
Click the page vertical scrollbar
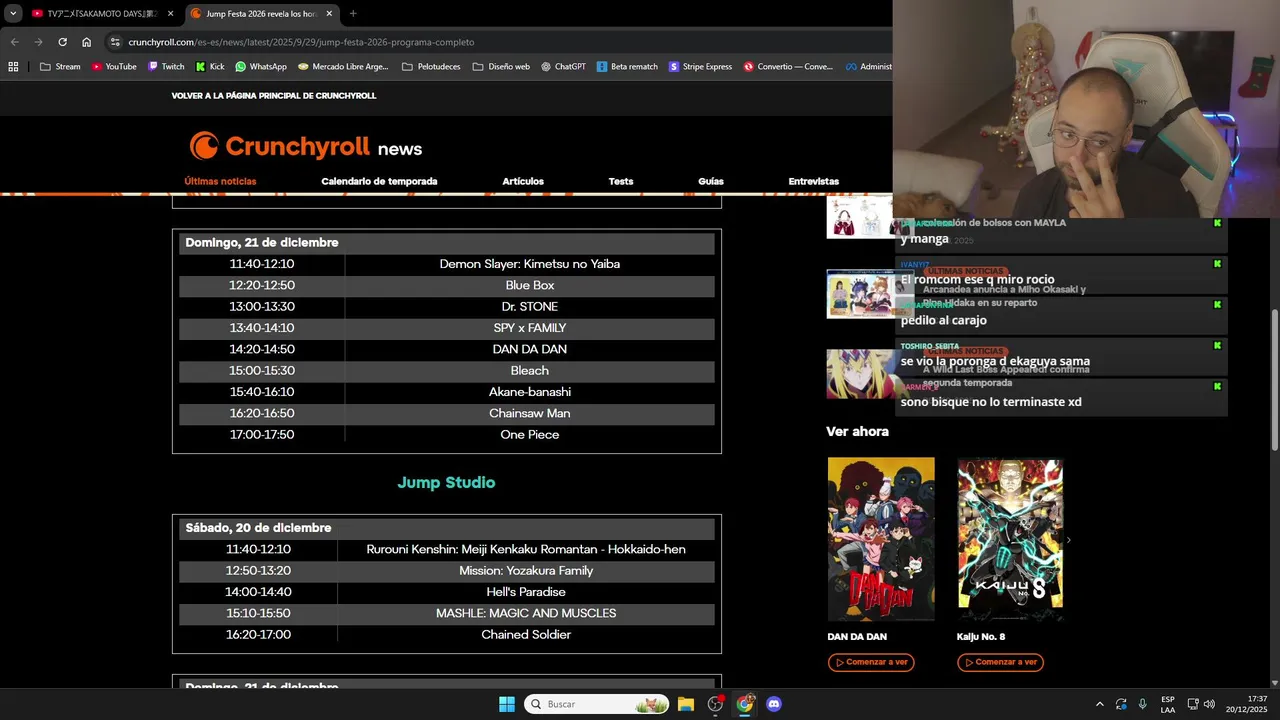pyautogui.click(x=1274, y=380)
